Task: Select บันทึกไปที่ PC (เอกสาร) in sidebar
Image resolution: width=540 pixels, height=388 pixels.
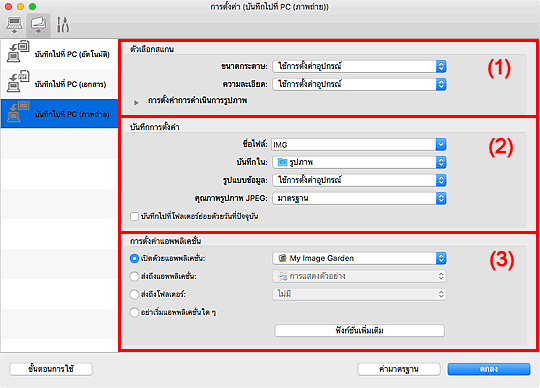Action: [x=59, y=84]
